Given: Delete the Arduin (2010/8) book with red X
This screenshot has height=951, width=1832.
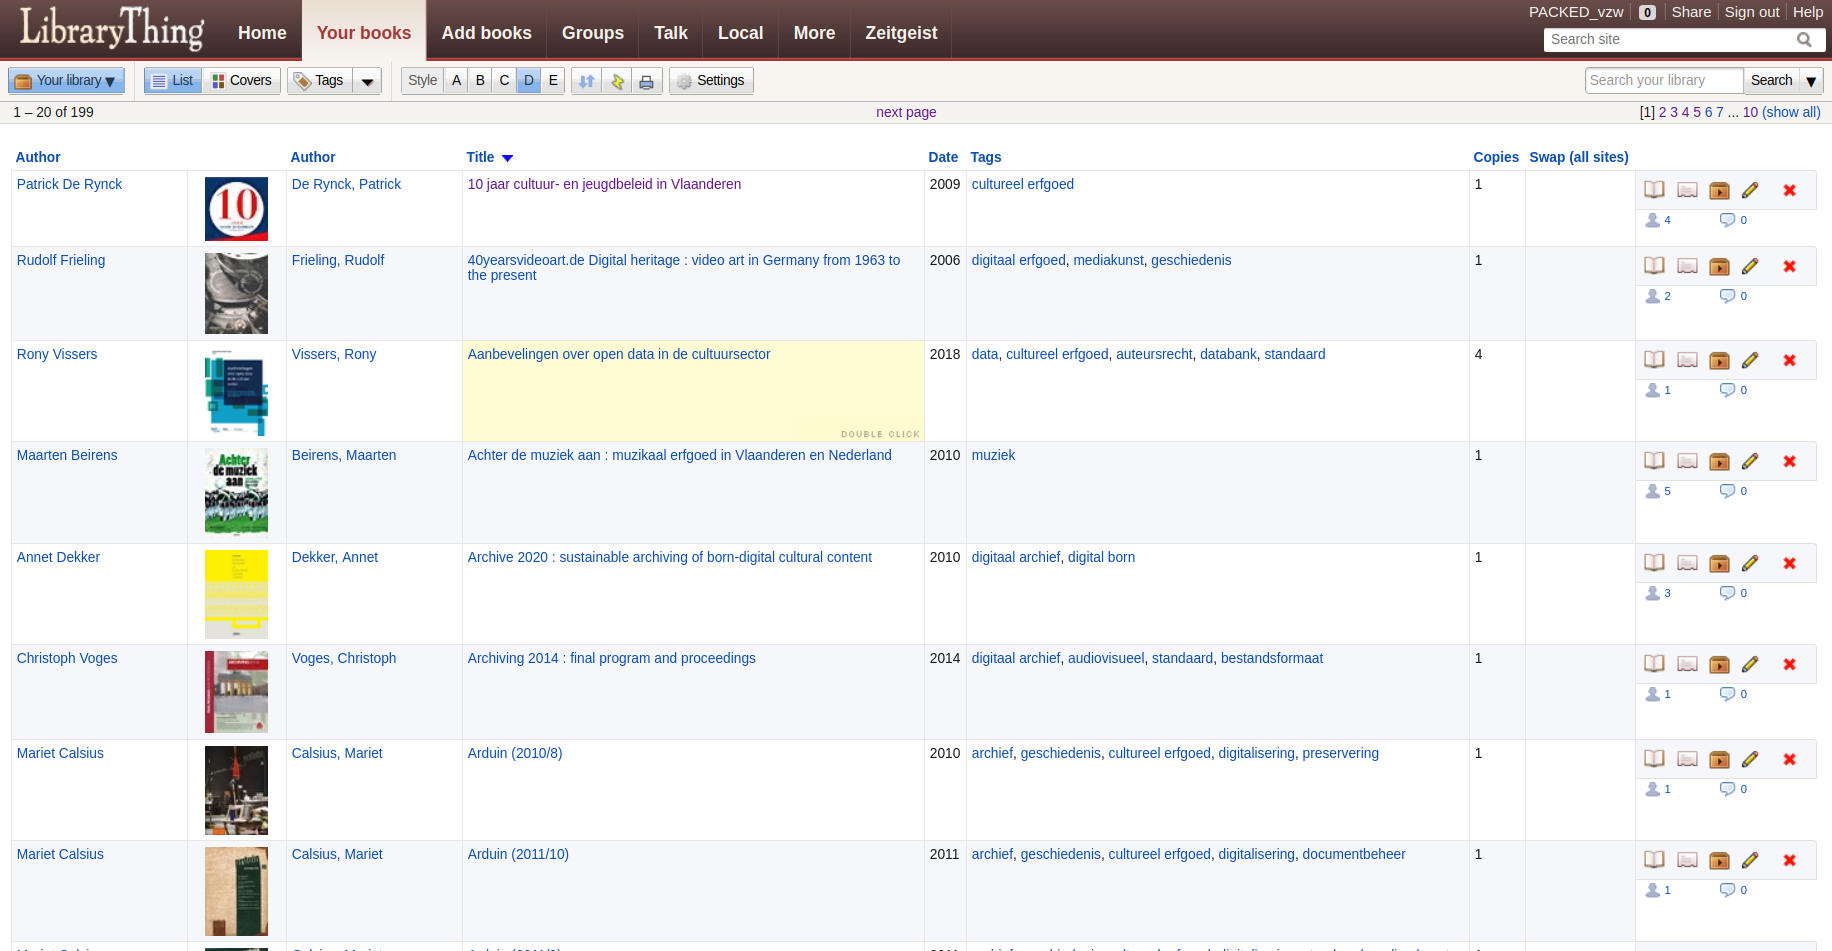Looking at the screenshot, I should pos(1789,759).
